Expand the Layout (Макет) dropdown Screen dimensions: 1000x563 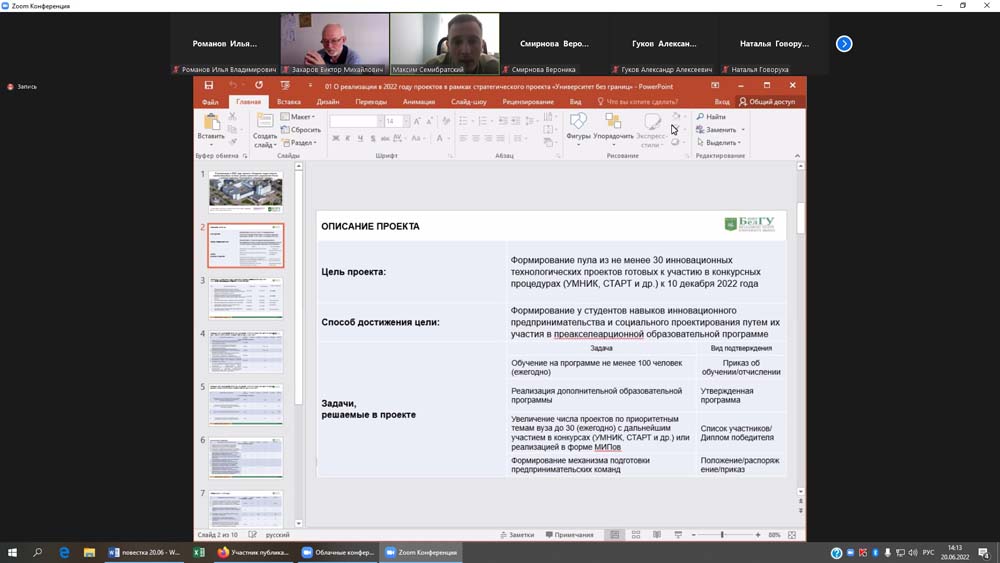[300, 117]
